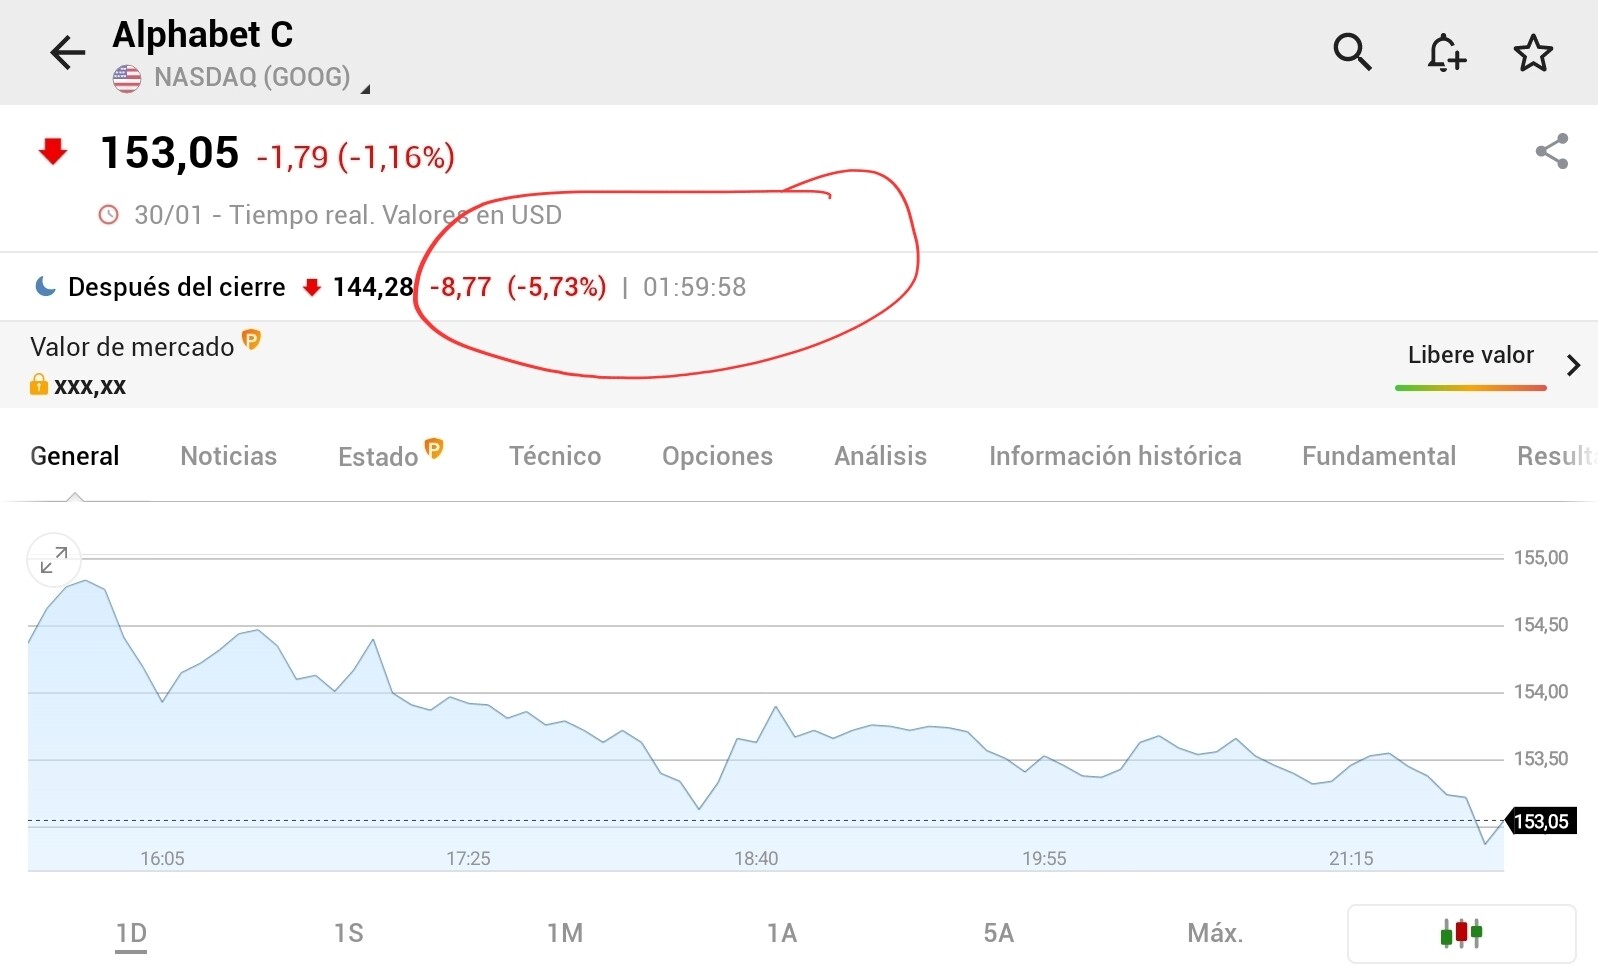The image size is (1598, 970).
Task: Tap the 154,50 axis label
Action: (1541, 625)
